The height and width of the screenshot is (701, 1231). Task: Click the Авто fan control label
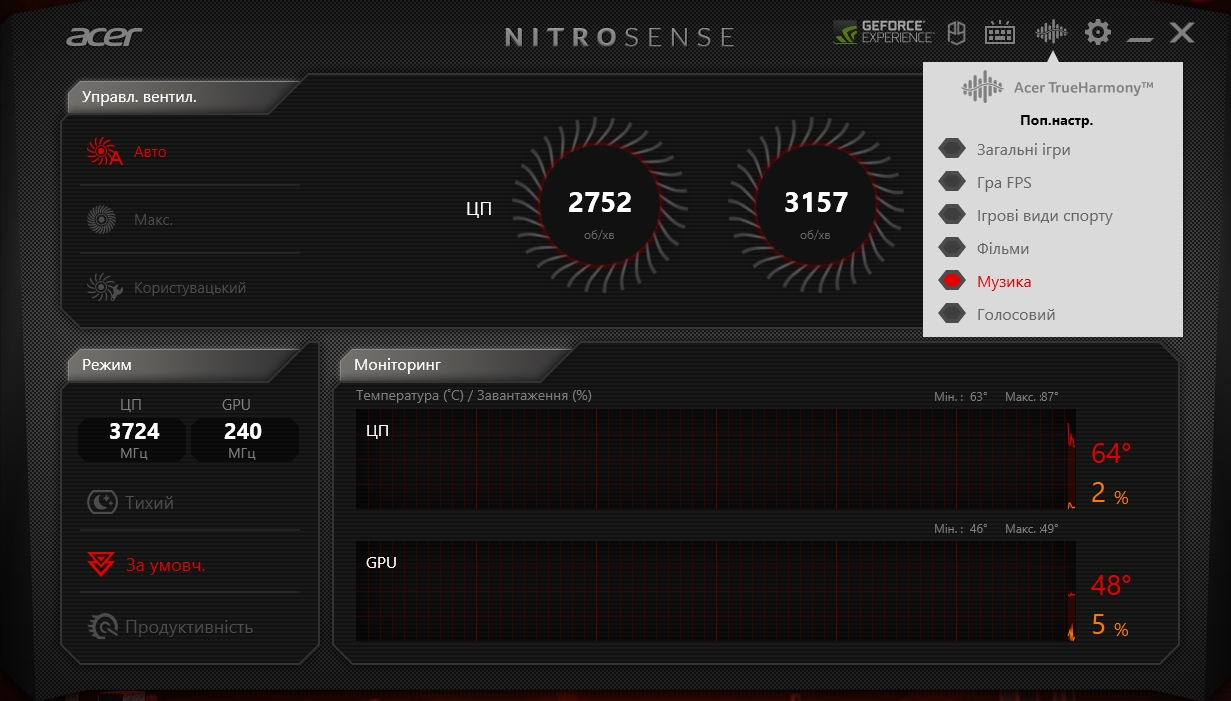pyautogui.click(x=150, y=152)
